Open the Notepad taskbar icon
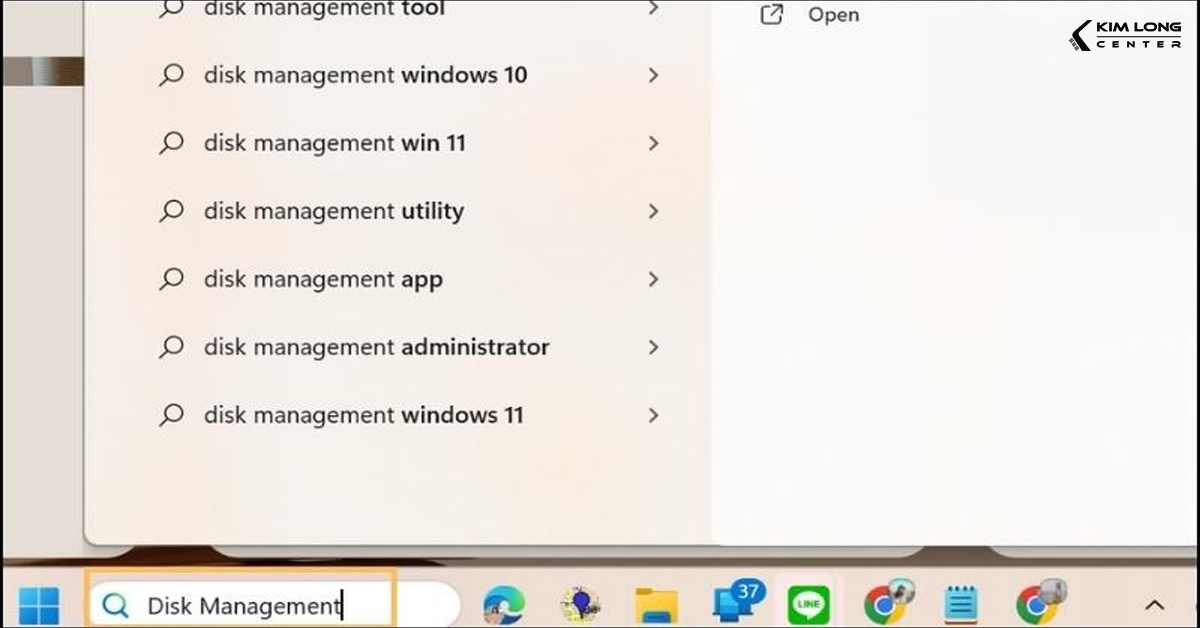Image resolution: width=1200 pixels, height=628 pixels. pyautogui.click(x=961, y=605)
